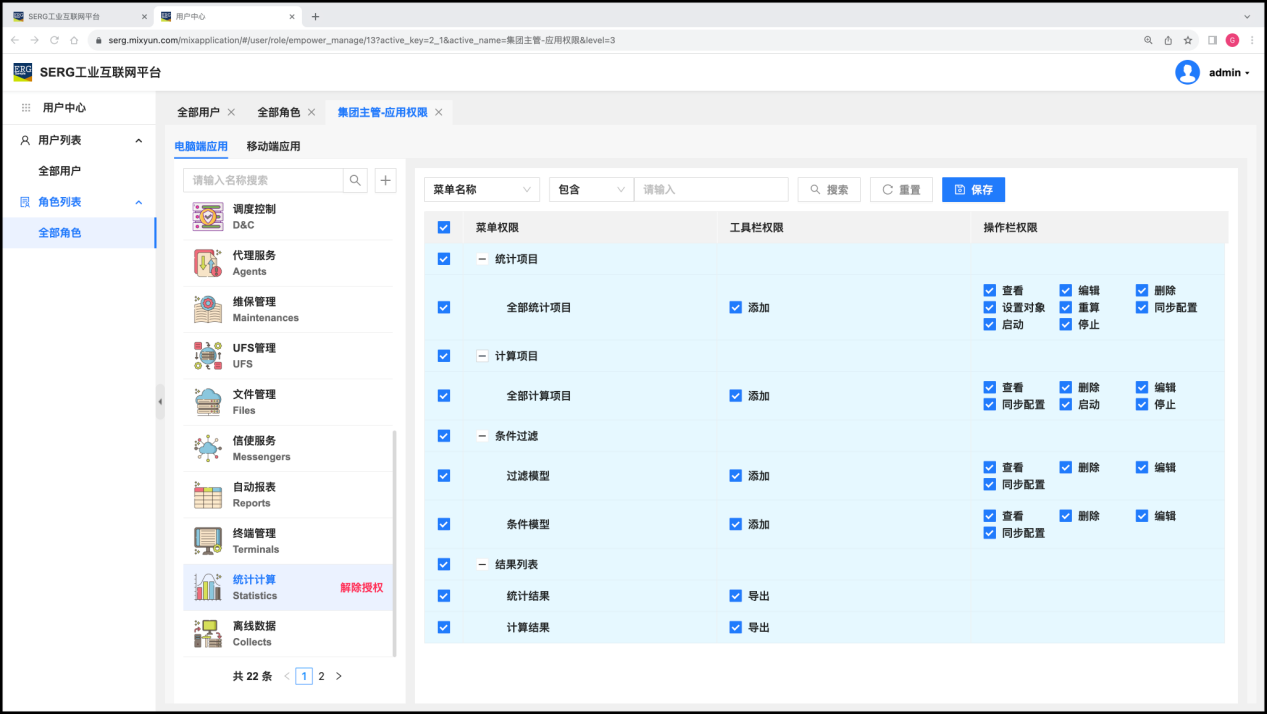The image size is (1267, 714).
Task: Uncheck 导出 for 统计结果 row
Action: coord(736,596)
